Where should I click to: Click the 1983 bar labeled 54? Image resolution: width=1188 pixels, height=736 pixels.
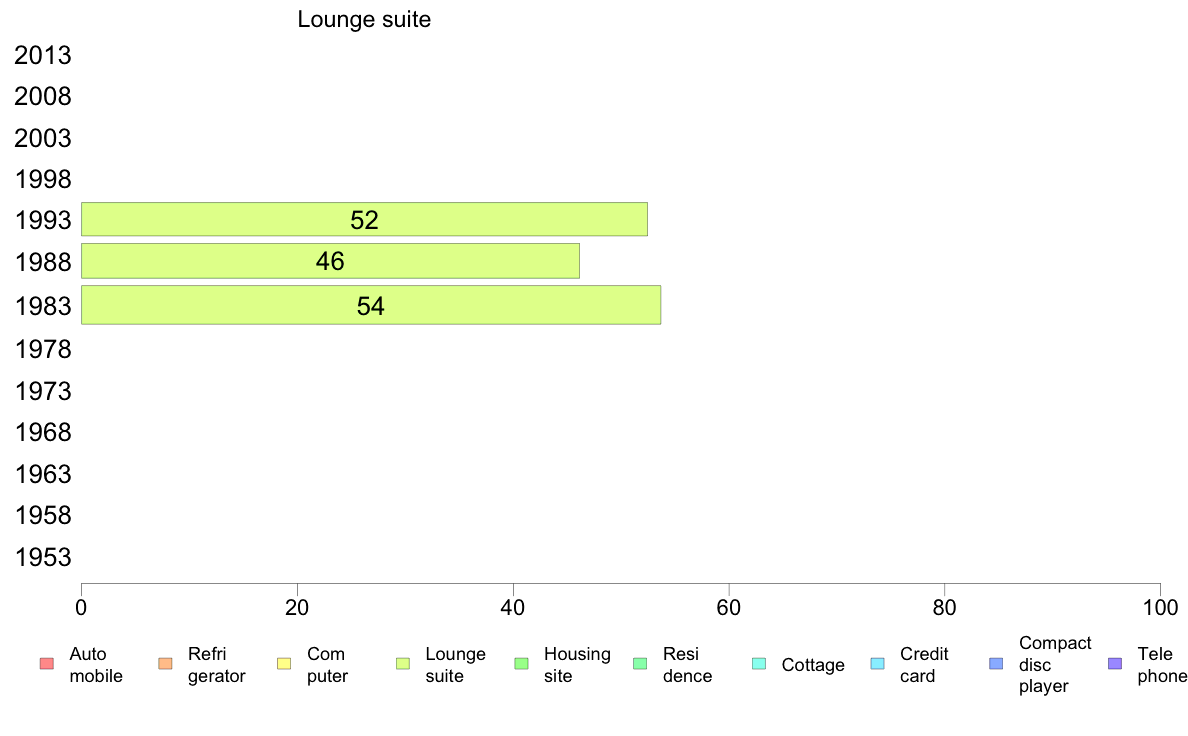coord(371,305)
